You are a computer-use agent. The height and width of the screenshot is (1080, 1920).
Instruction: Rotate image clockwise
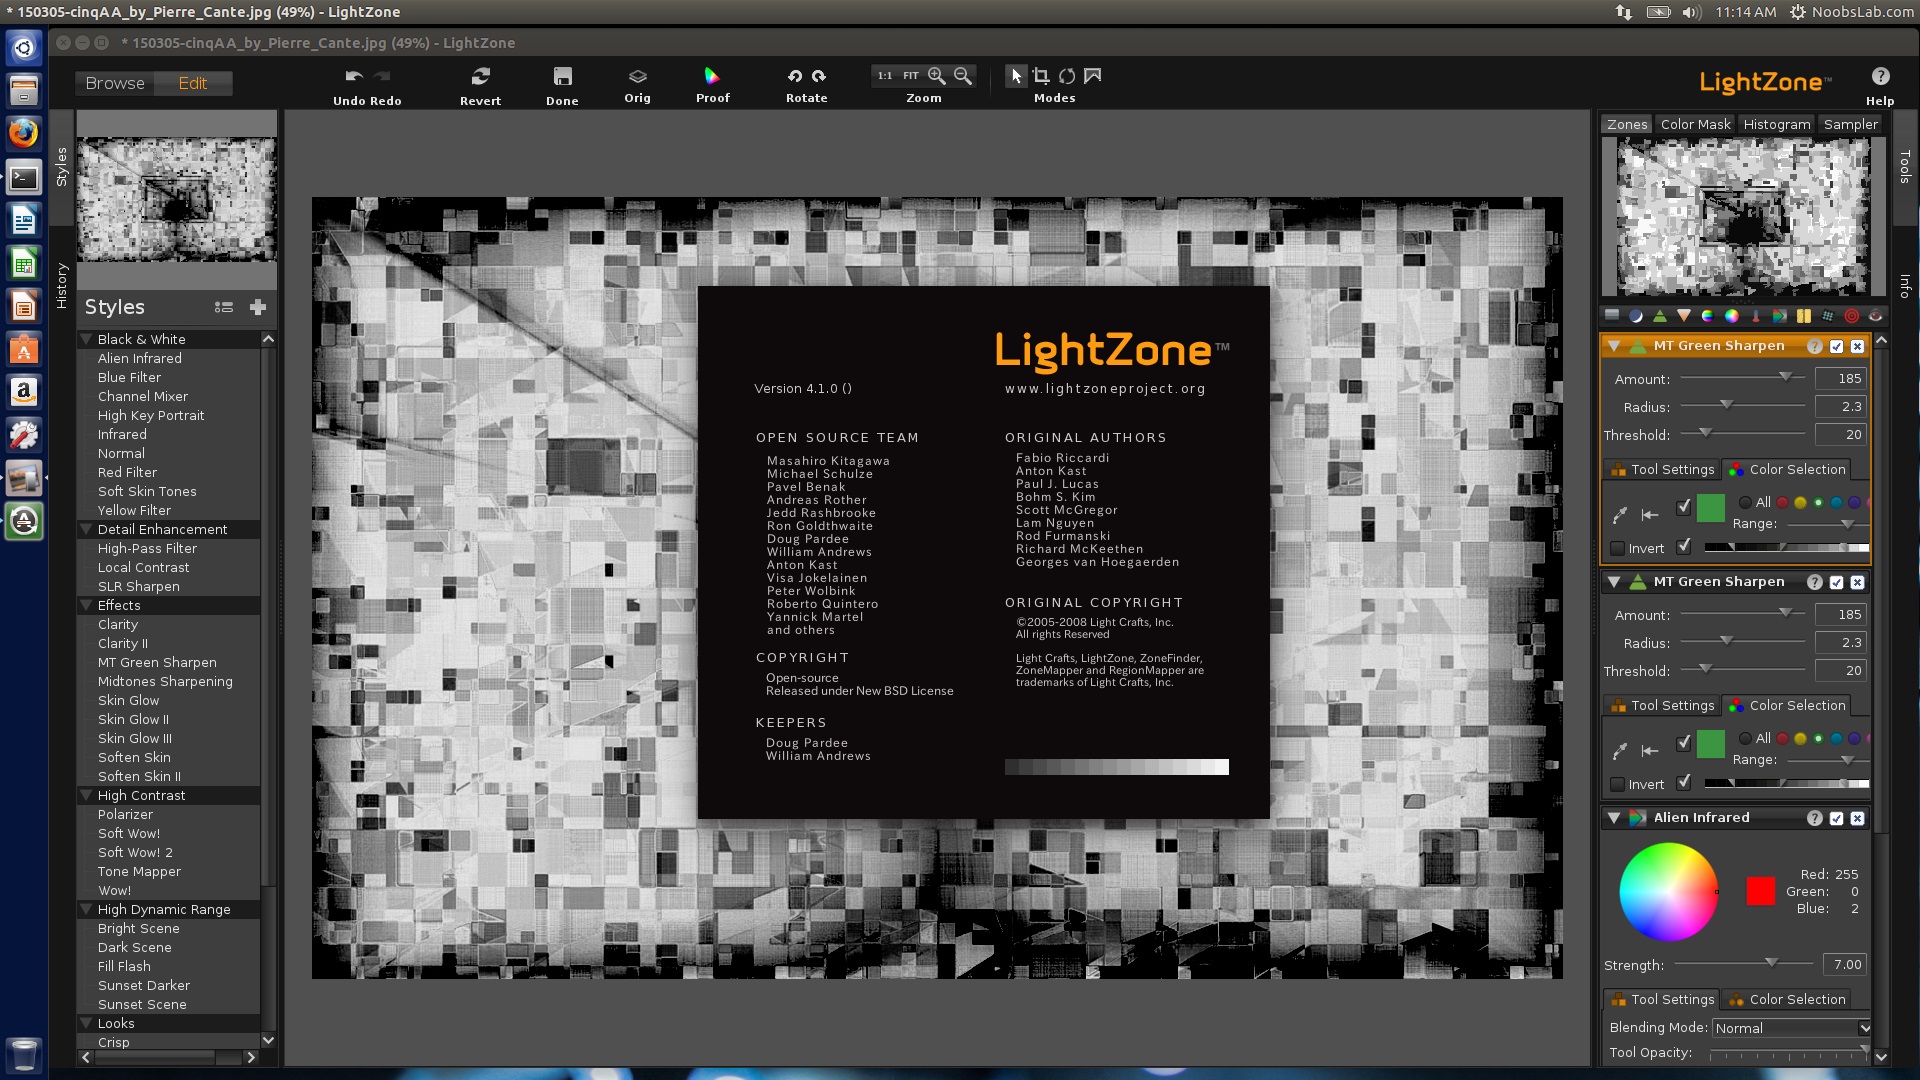819,76
